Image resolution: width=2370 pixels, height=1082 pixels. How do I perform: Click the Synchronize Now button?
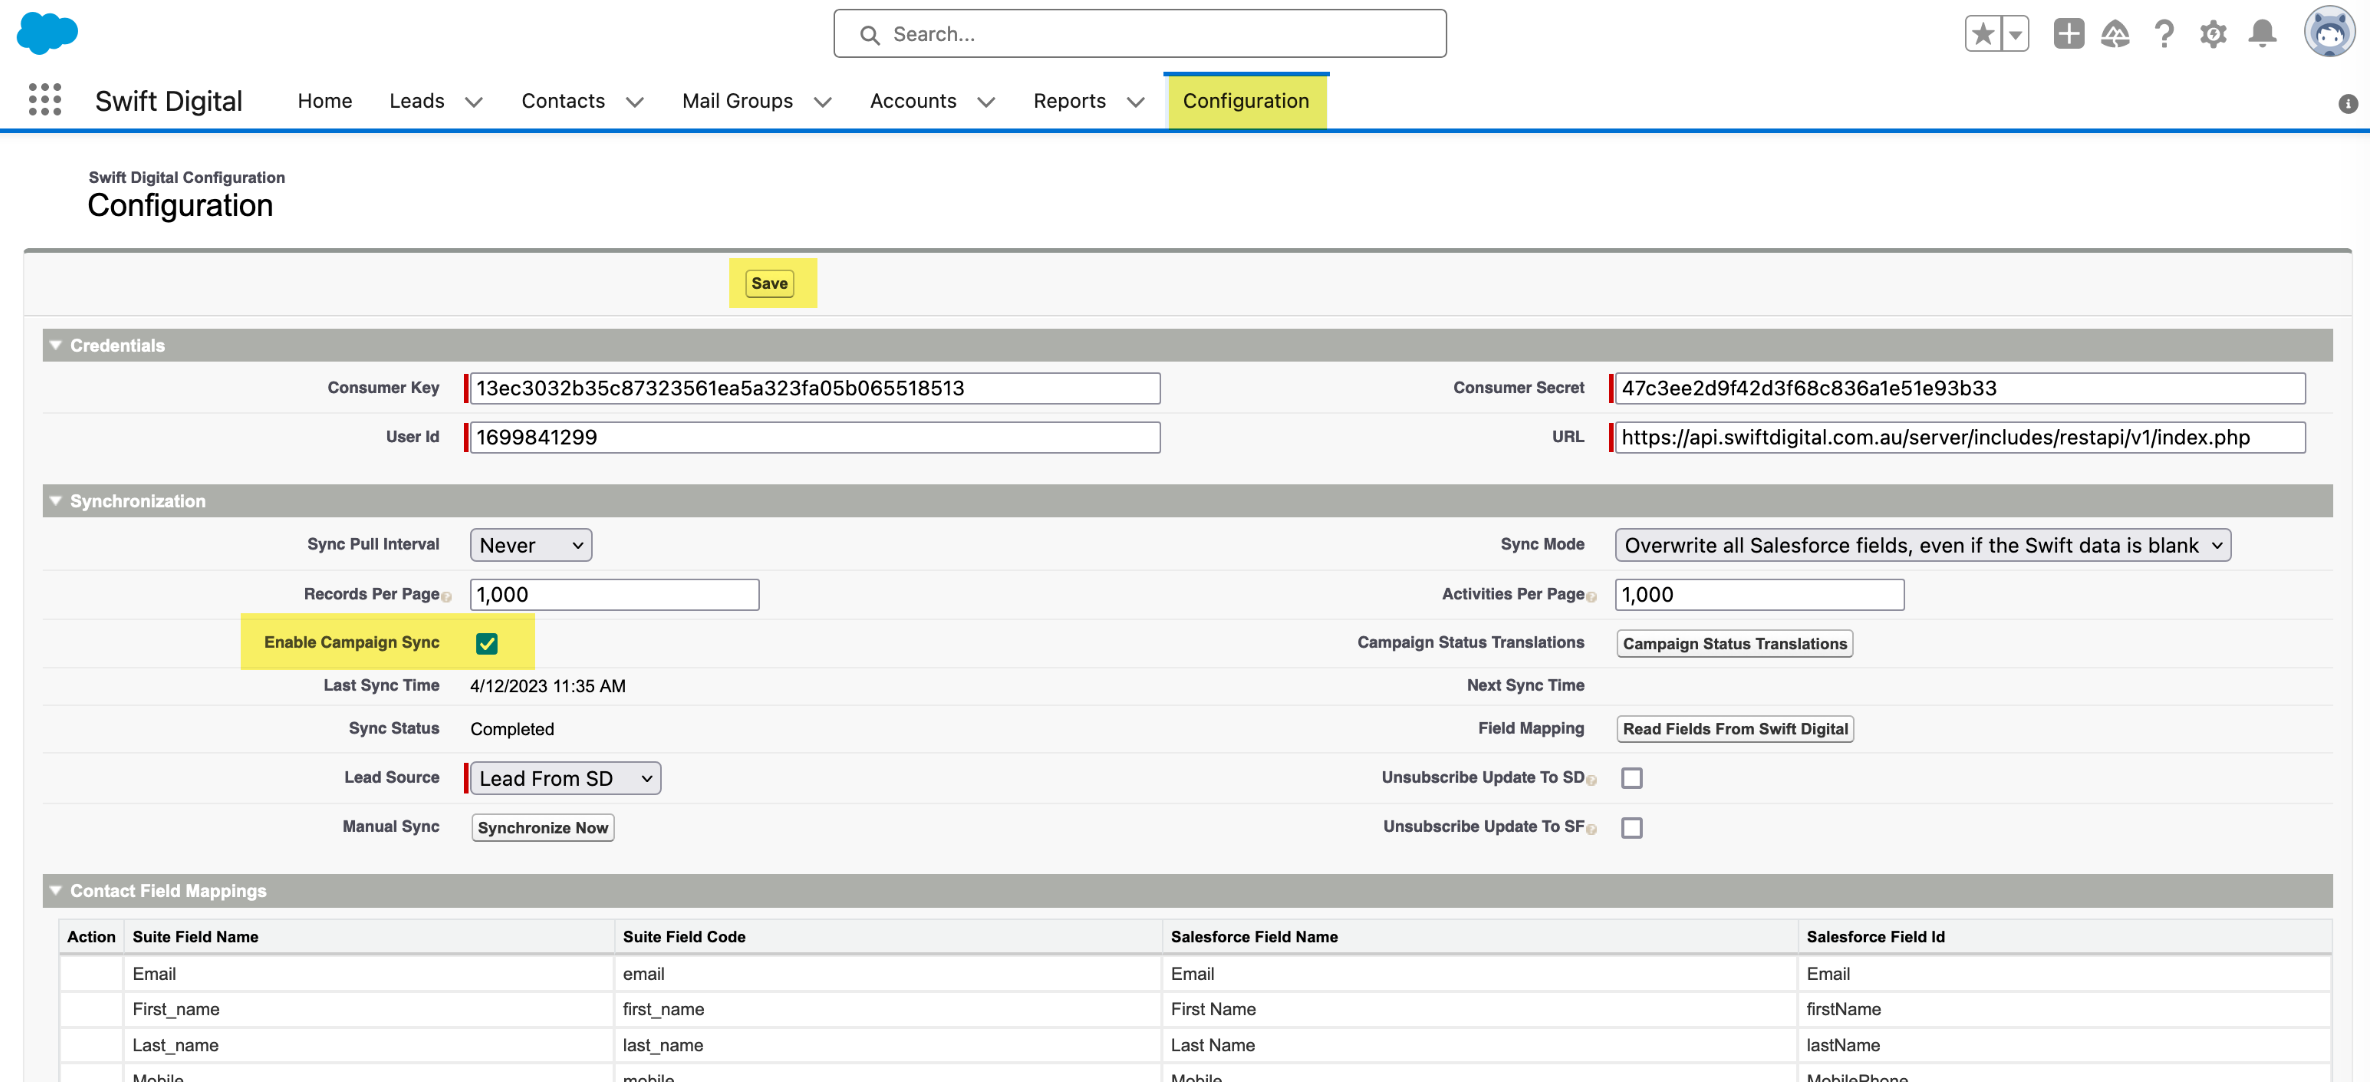pyautogui.click(x=543, y=828)
